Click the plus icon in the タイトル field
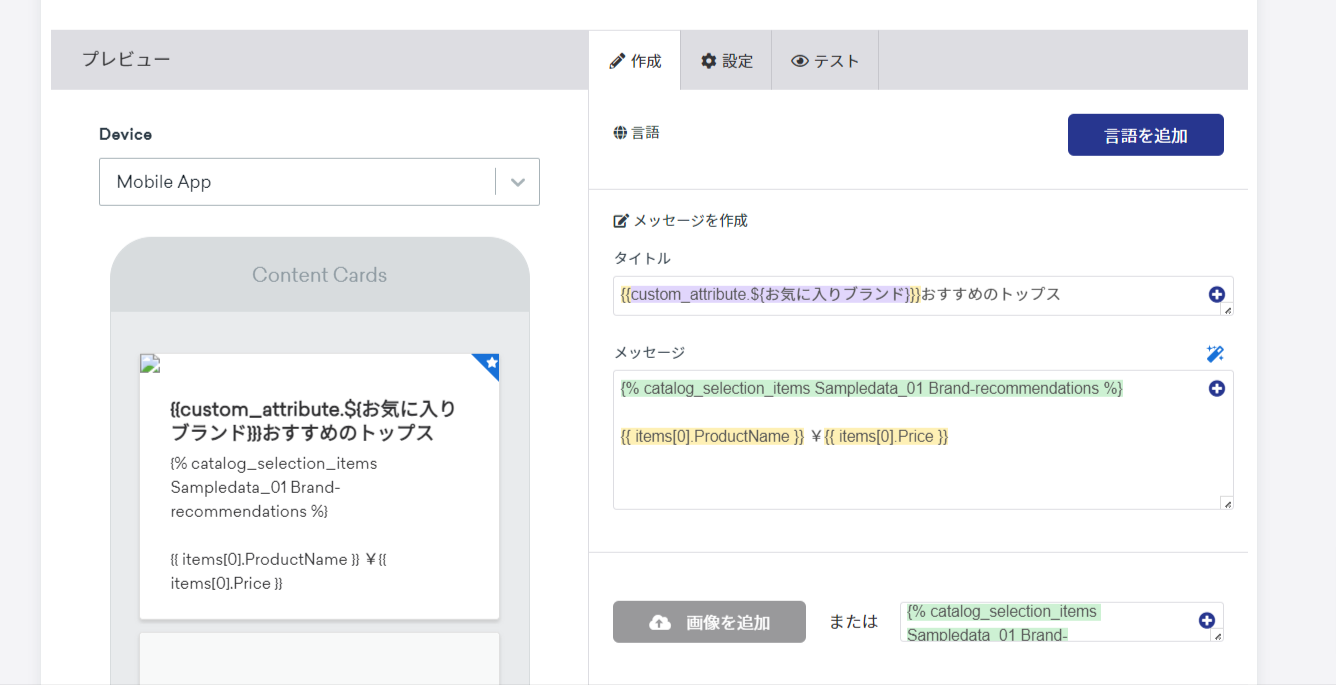This screenshot has height=685, width=1336. (1216, 294)
